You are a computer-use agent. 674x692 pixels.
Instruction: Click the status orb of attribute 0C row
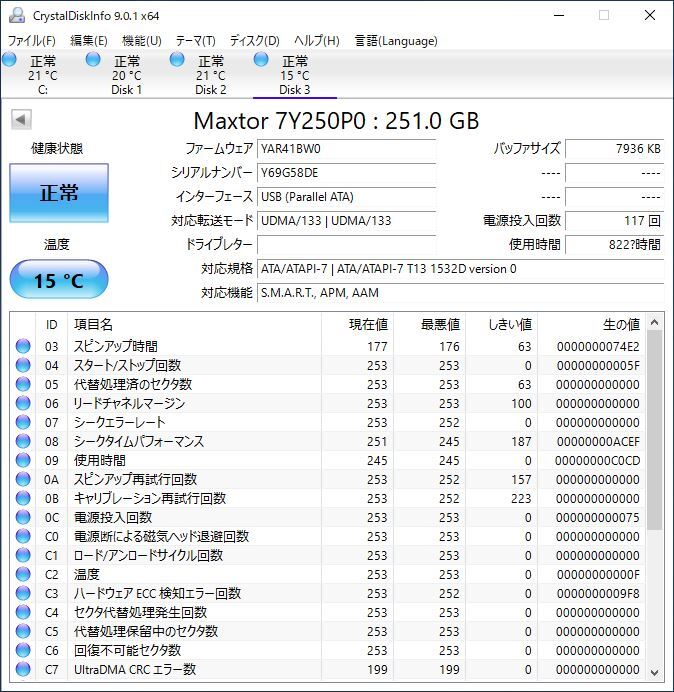23,517
